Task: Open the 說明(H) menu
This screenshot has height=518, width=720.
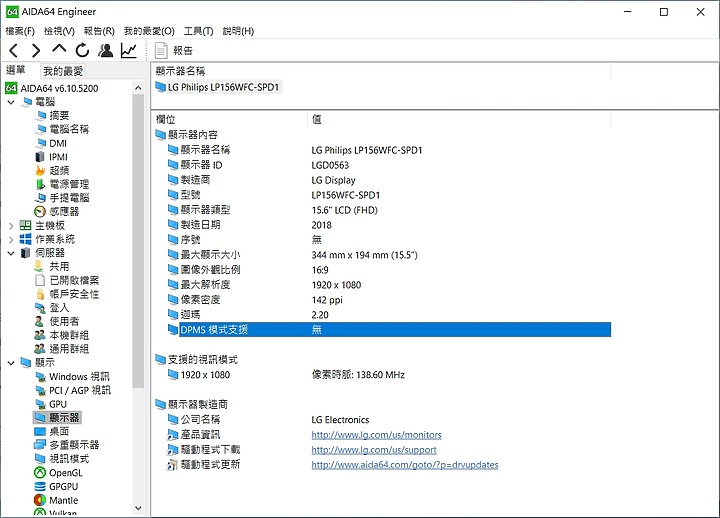Action: click(x=238, y=31)
